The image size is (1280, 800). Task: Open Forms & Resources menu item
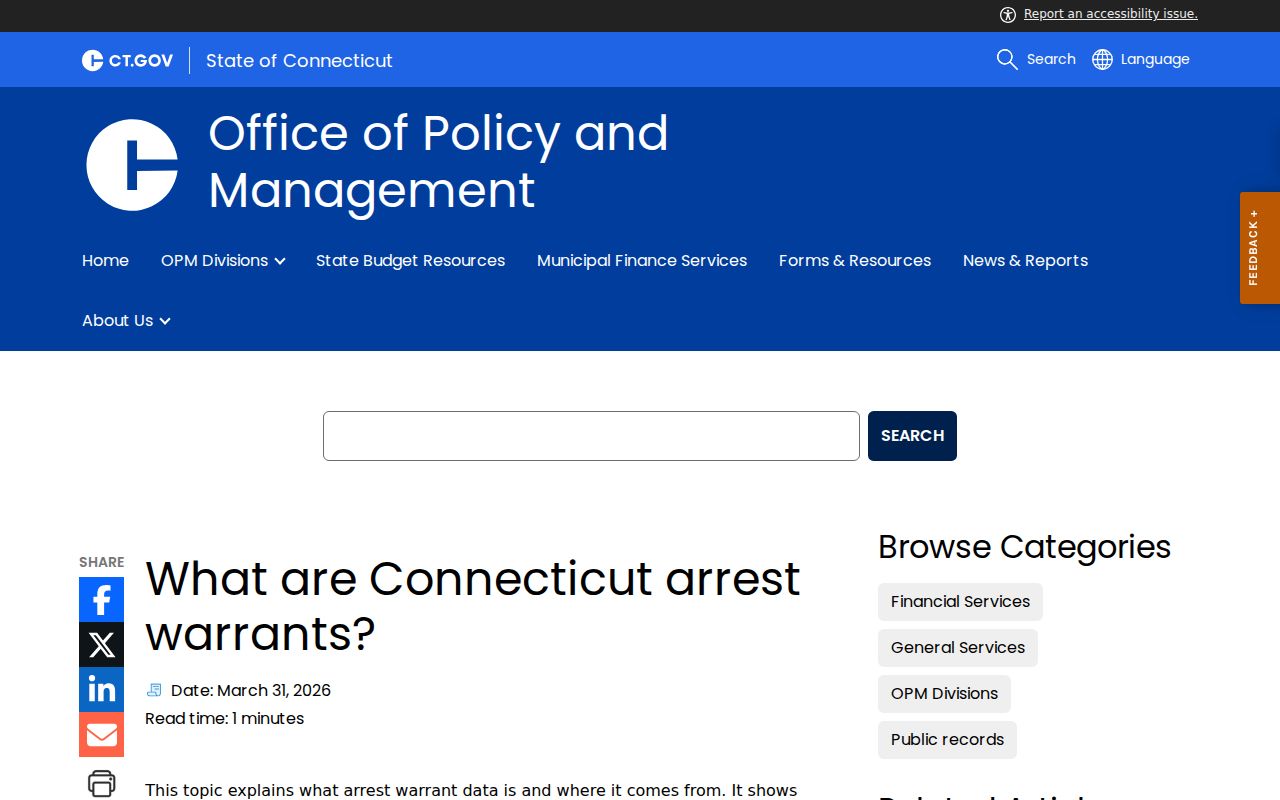click(x=855, y=260)
